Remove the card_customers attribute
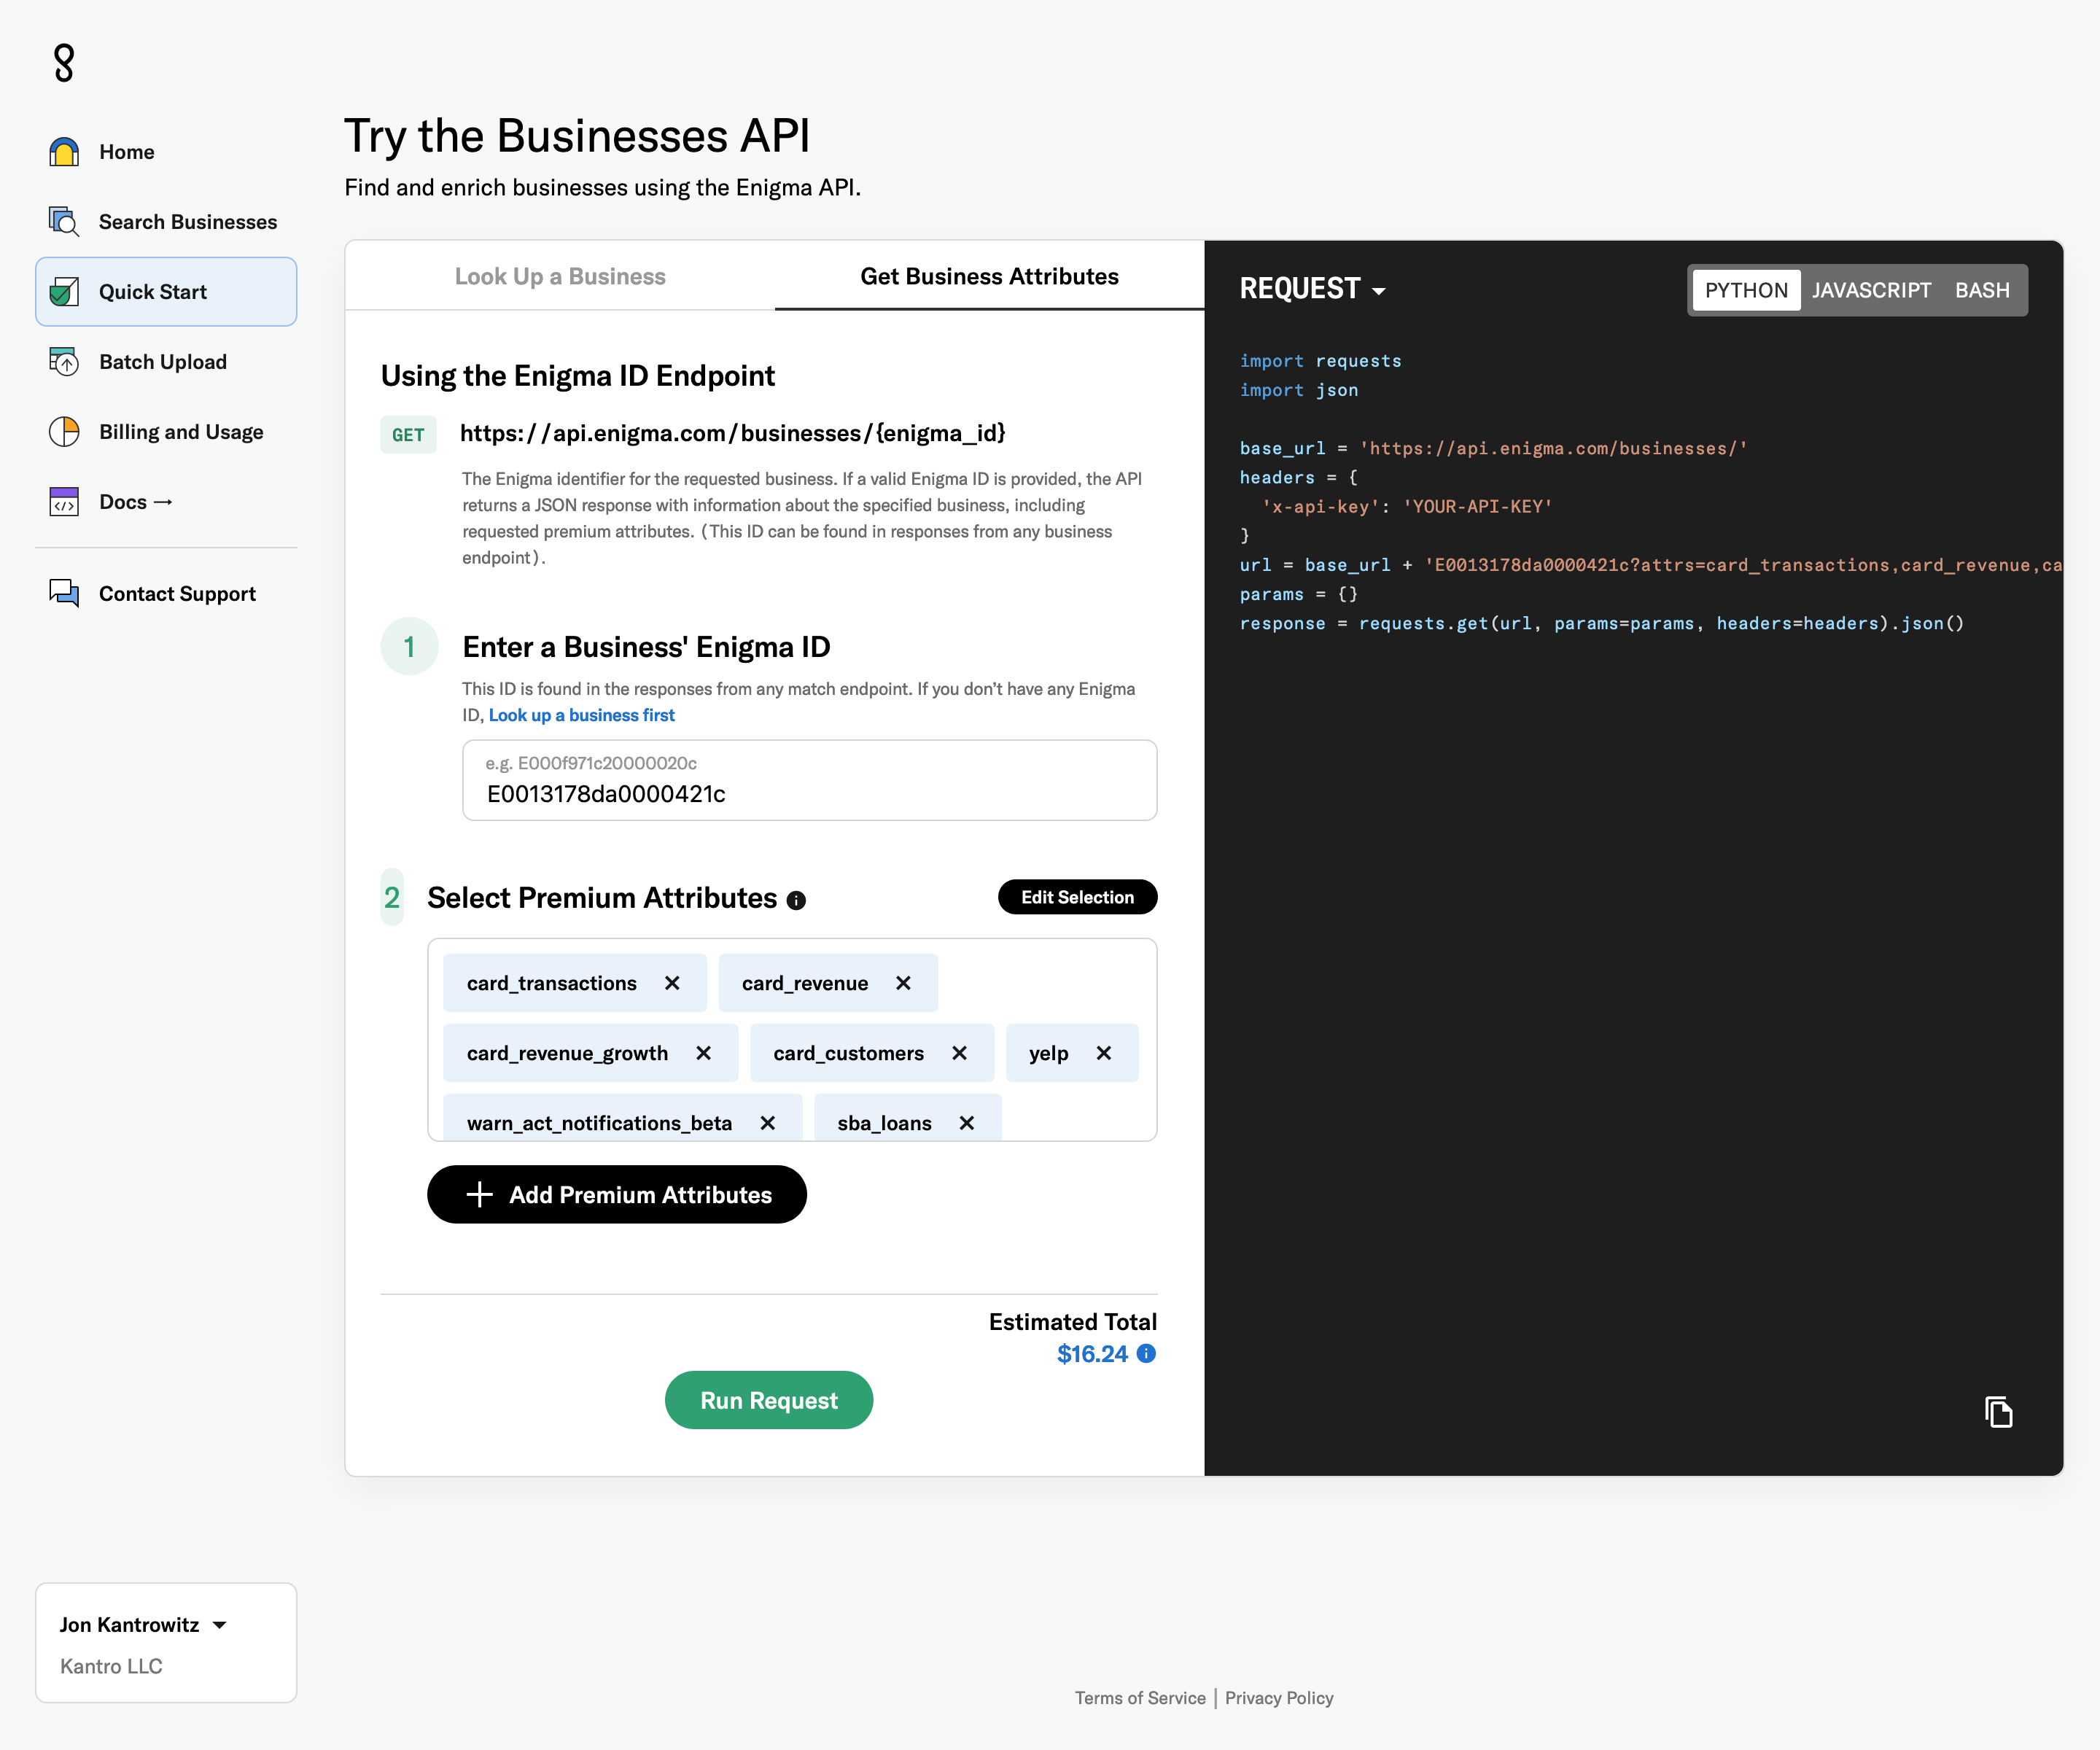 [959, 1053]
